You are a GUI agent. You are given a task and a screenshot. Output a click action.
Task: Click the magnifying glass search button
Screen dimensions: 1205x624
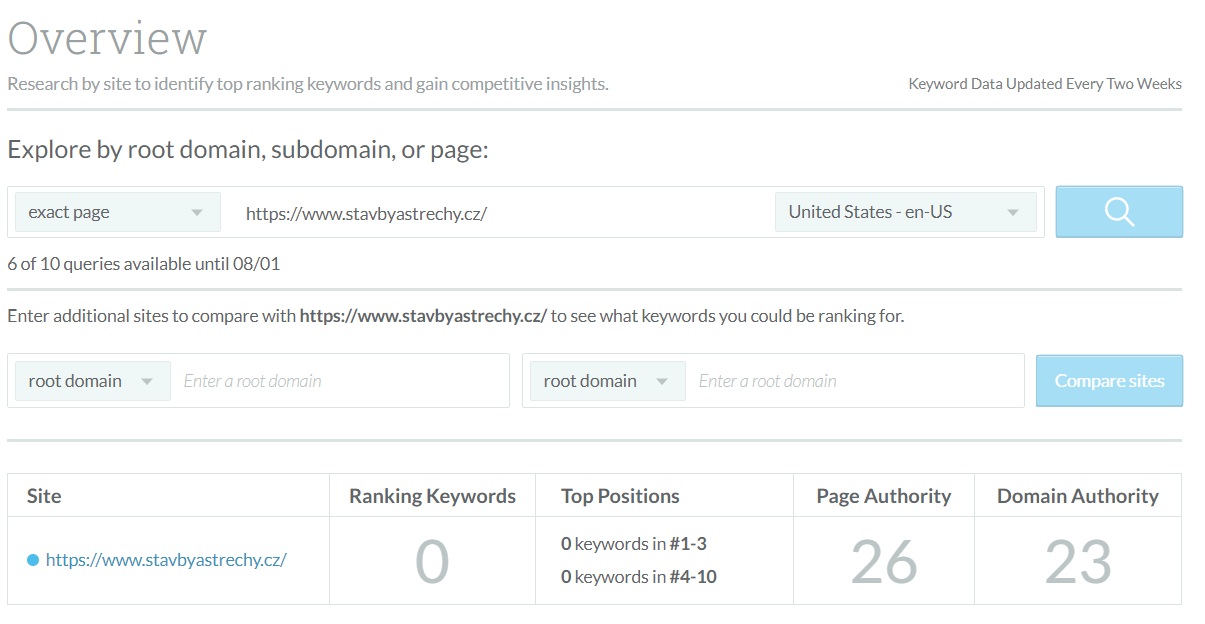pyautogui.click(x=1119, y=212)
